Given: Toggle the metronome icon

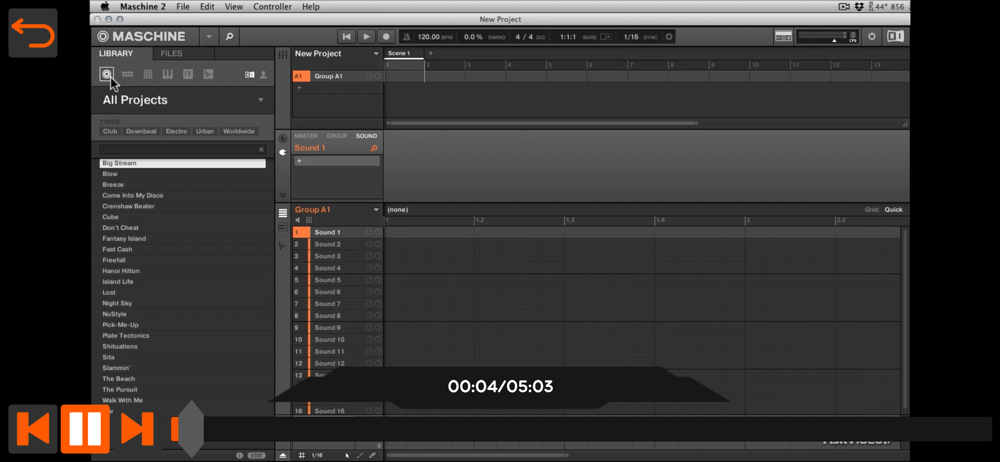Looking at the screenshot, I should coord(407,37).
